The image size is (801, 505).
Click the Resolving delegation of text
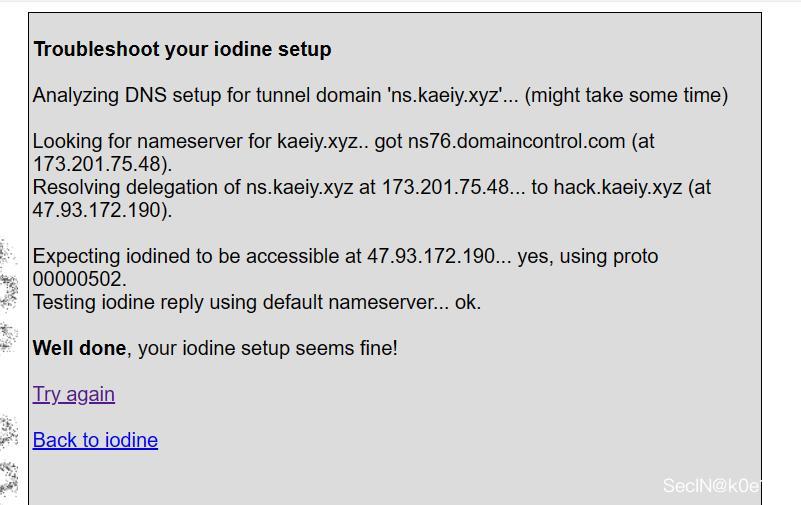[137, 187]
